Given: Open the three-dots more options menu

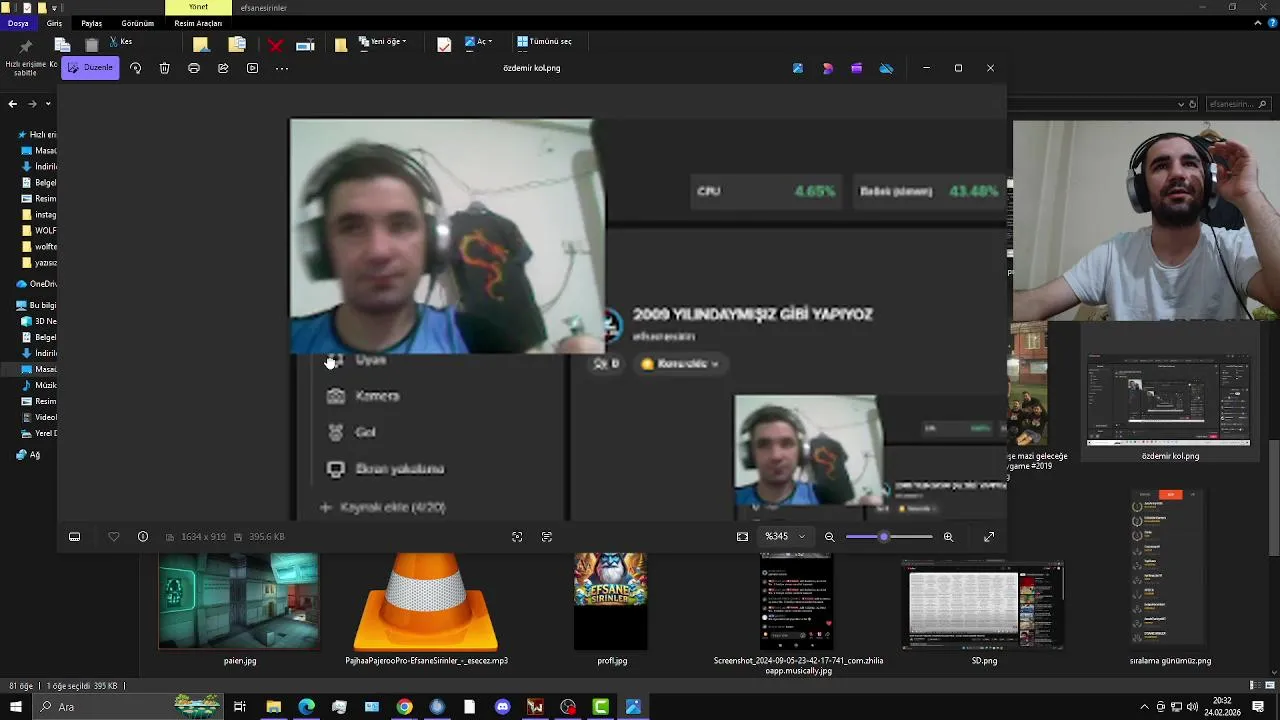Looking at the screenshot, I should click(282, 68).
